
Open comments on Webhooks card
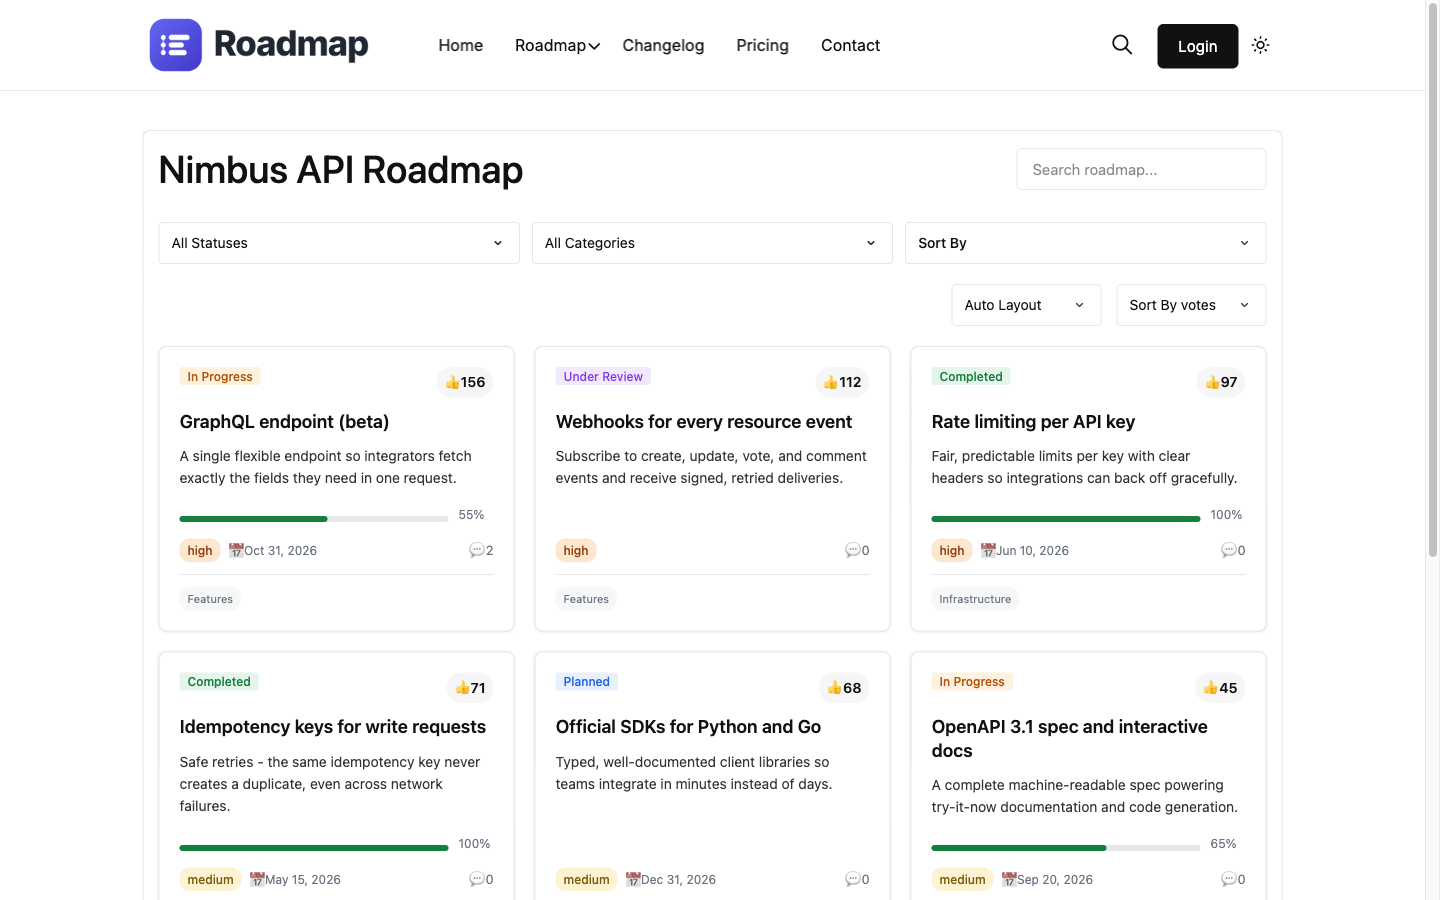857,550
